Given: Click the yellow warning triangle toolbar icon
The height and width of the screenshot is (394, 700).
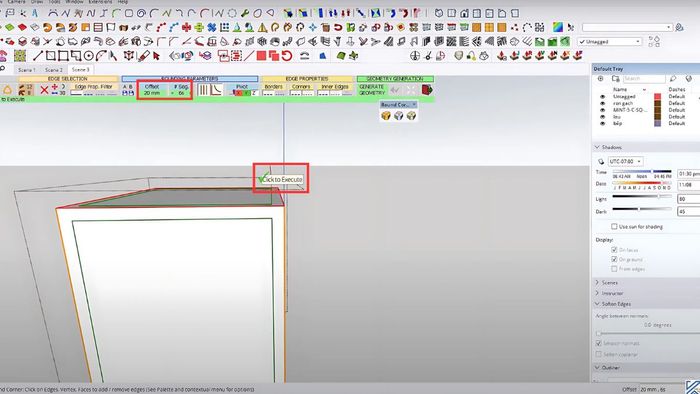Looking at the screenshot, I should [262, 28].
